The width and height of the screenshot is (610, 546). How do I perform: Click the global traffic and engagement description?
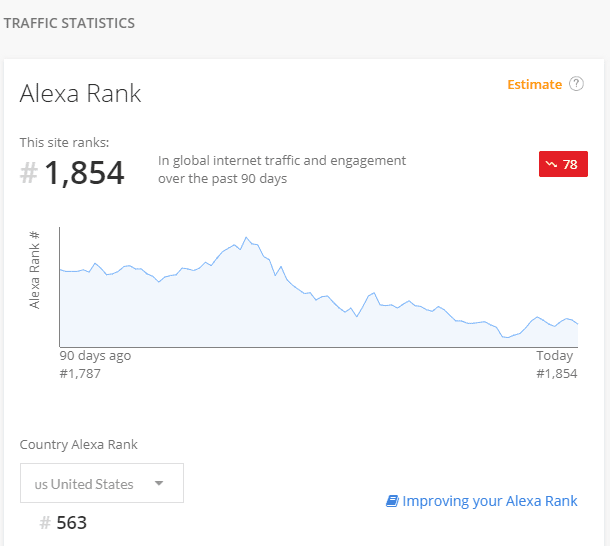point(282,169)
